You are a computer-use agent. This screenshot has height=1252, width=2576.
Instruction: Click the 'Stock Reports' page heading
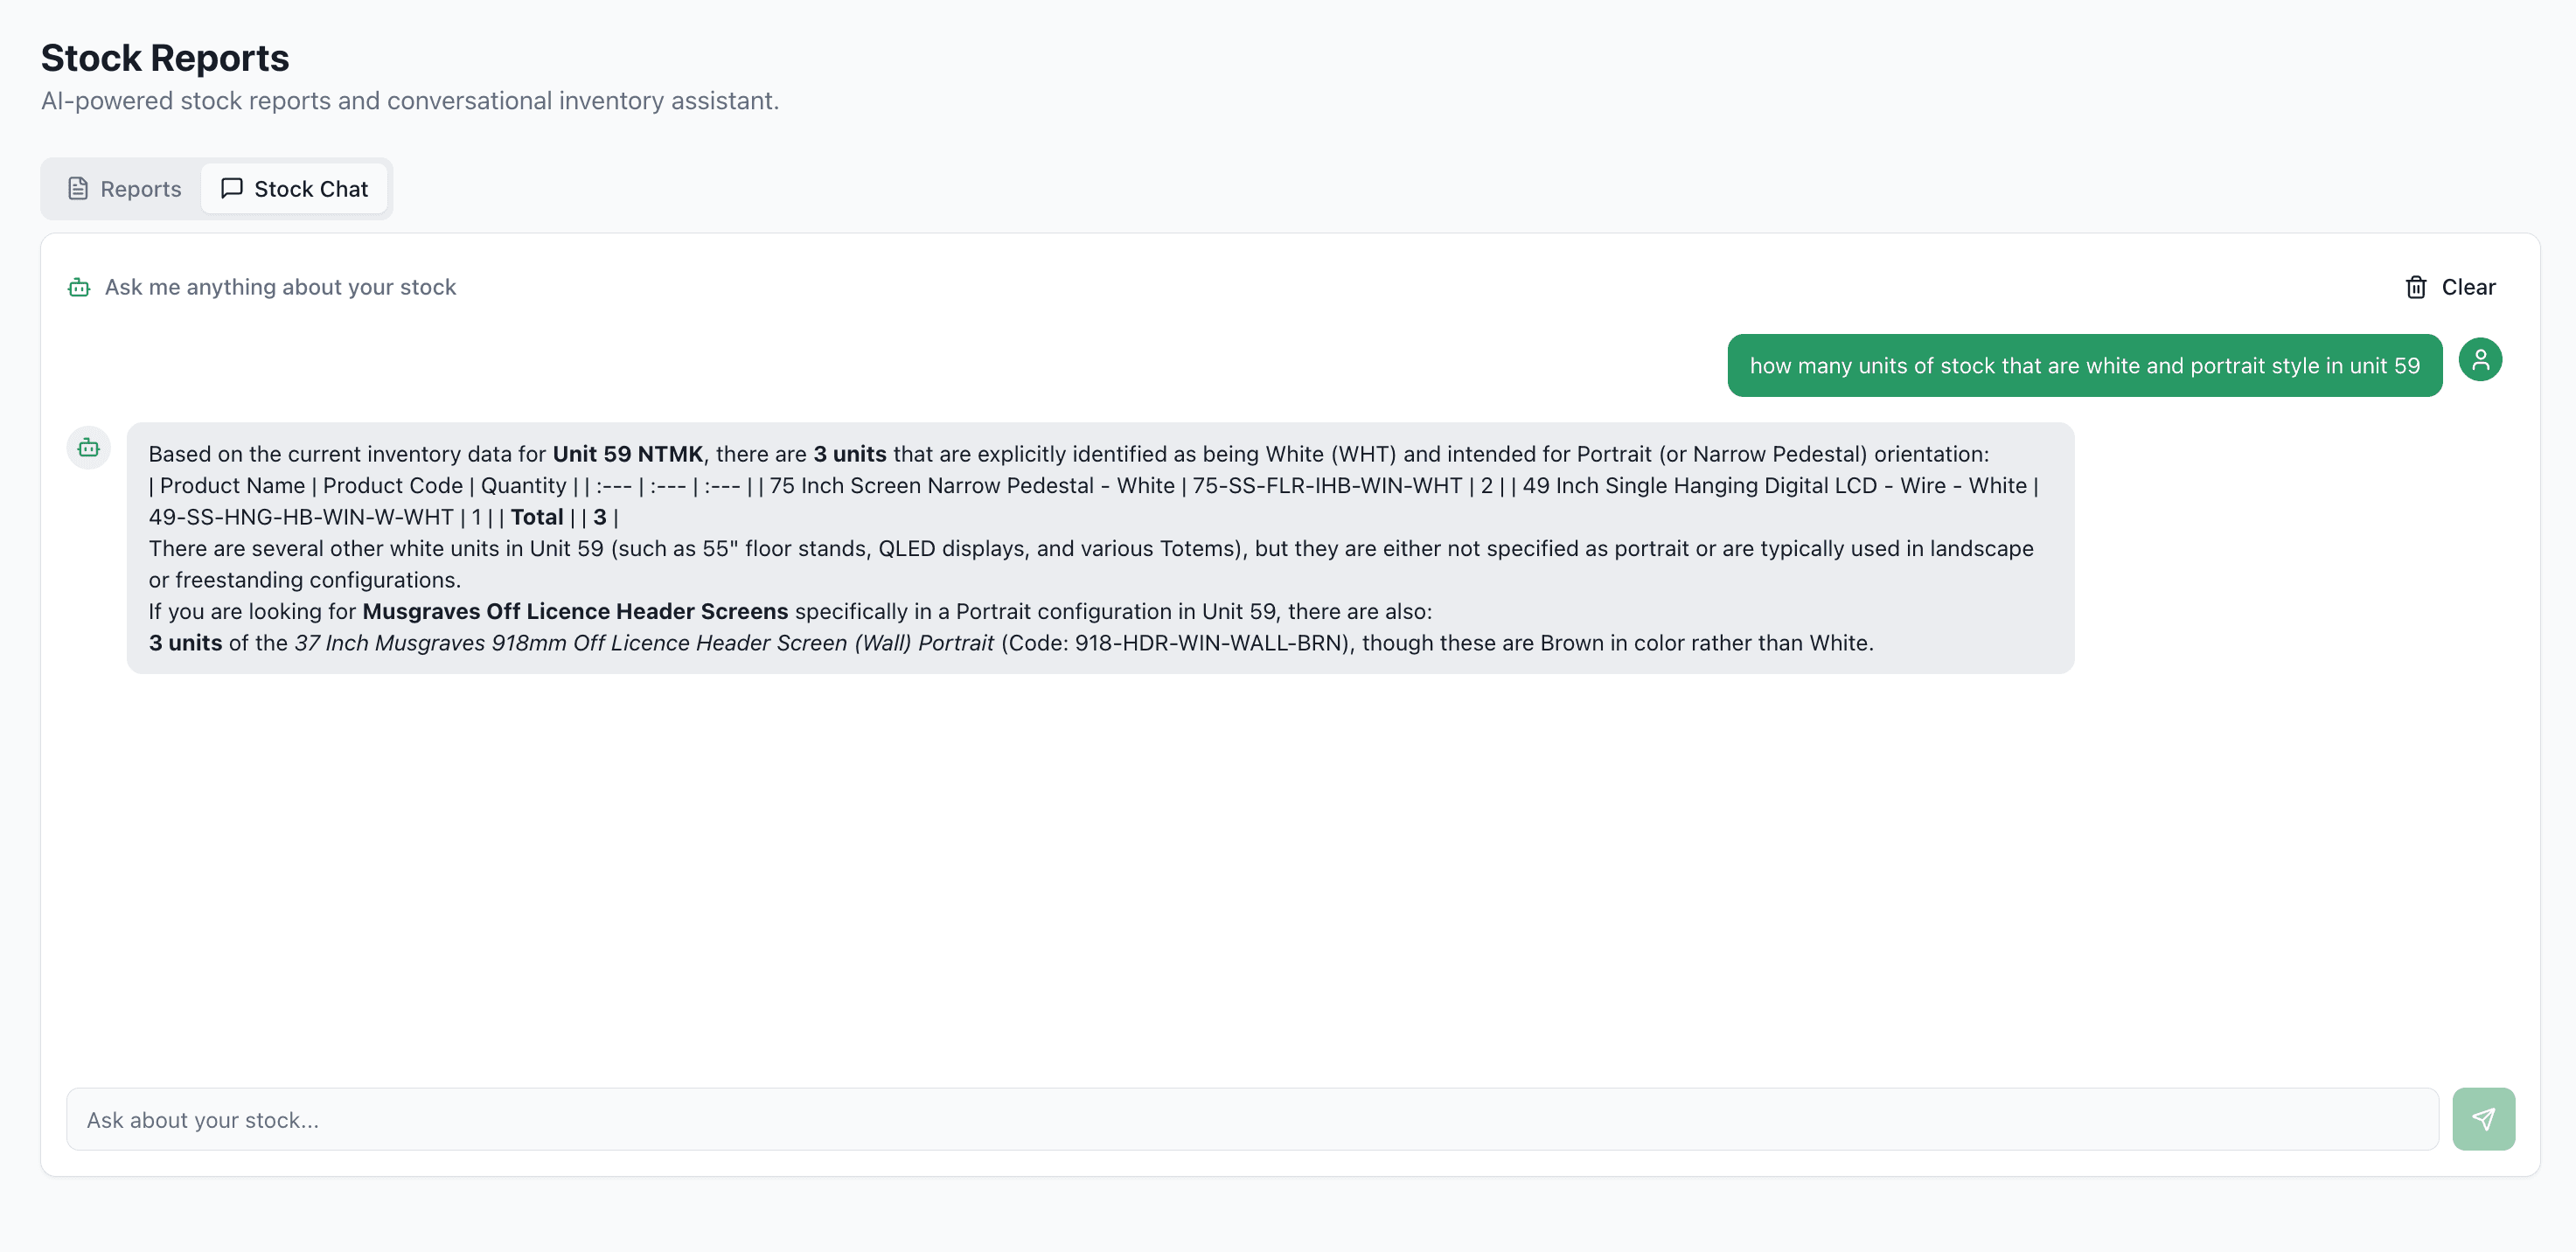pyautogui.click(x=164, y=57)
